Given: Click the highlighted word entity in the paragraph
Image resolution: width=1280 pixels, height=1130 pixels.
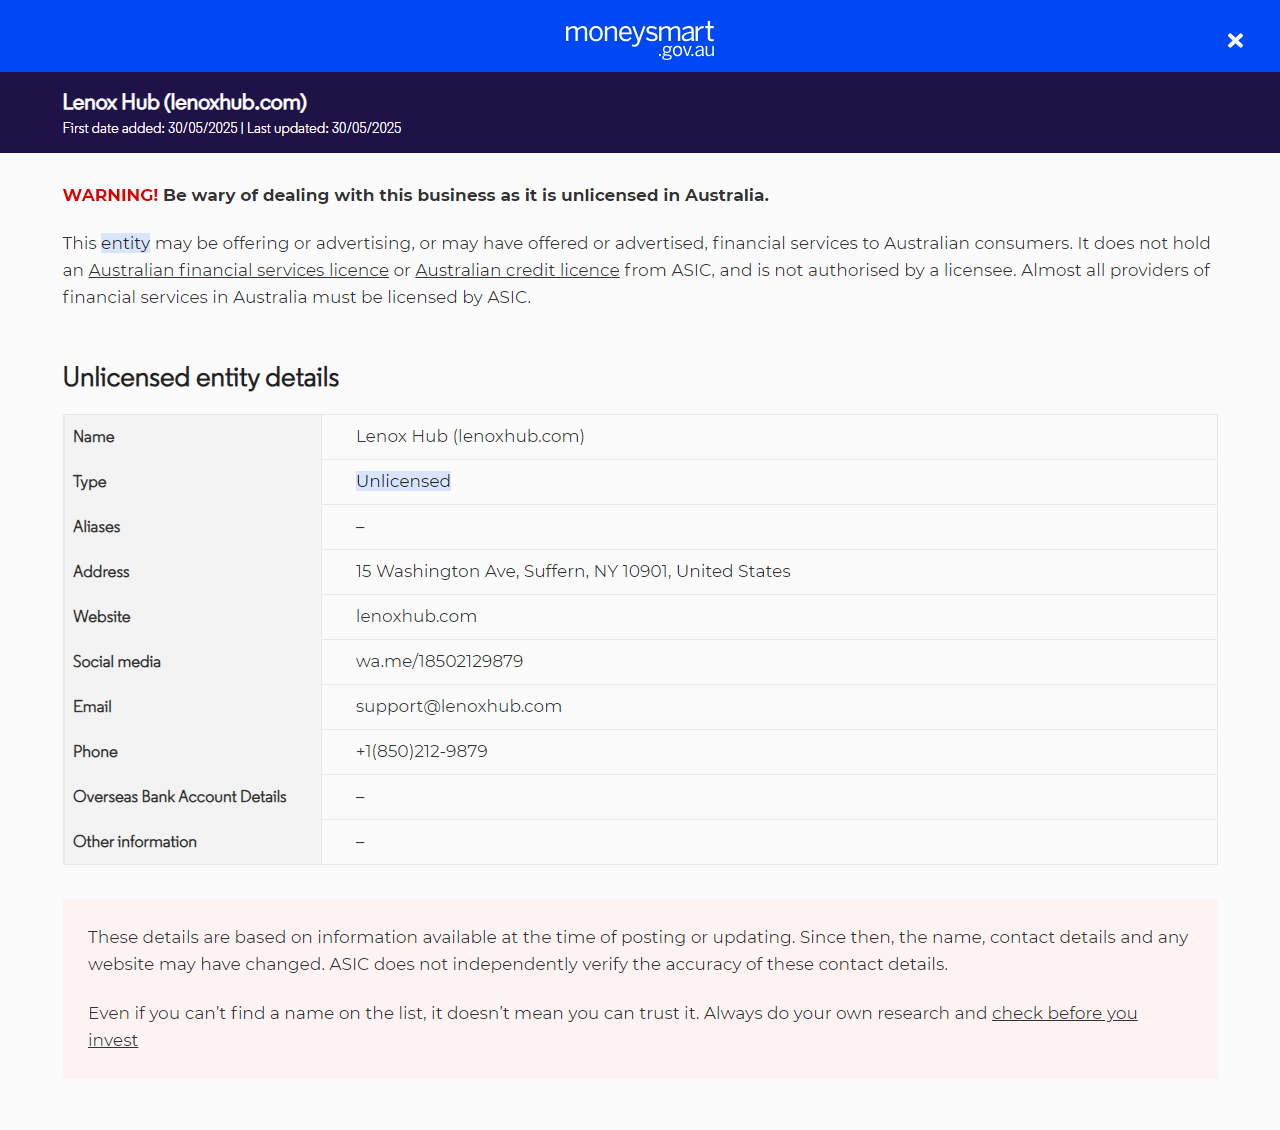Looking at the screenshot, I should [x=125, y=243].
